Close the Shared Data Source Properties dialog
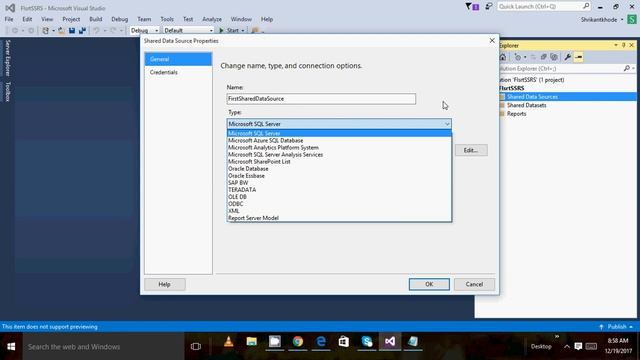Screen dimensions: 640x360 [492, 40]
